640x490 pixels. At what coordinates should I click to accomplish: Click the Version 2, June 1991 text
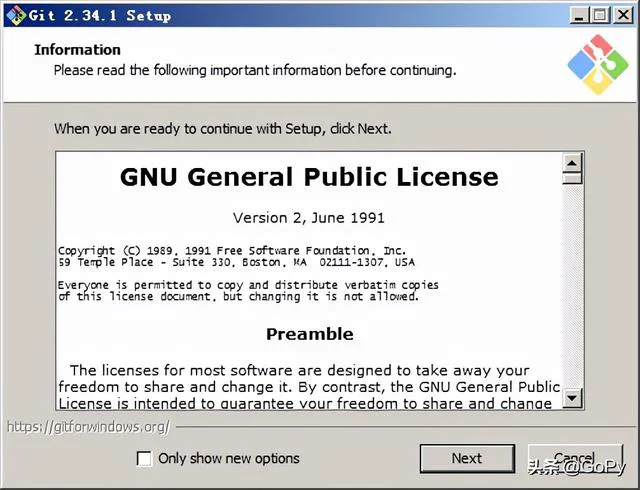(x=309, y=218)
